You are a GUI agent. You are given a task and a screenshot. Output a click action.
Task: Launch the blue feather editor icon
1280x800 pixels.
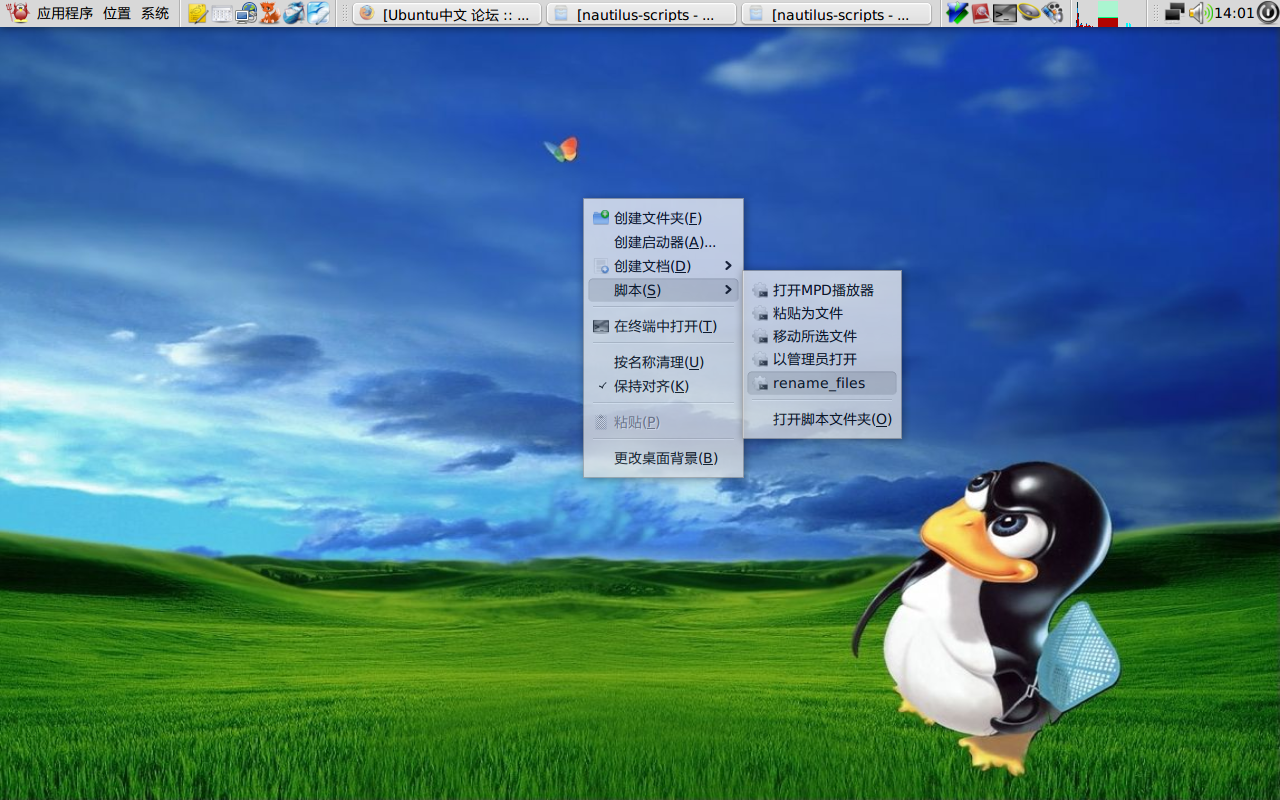click(x=318, y=13)
